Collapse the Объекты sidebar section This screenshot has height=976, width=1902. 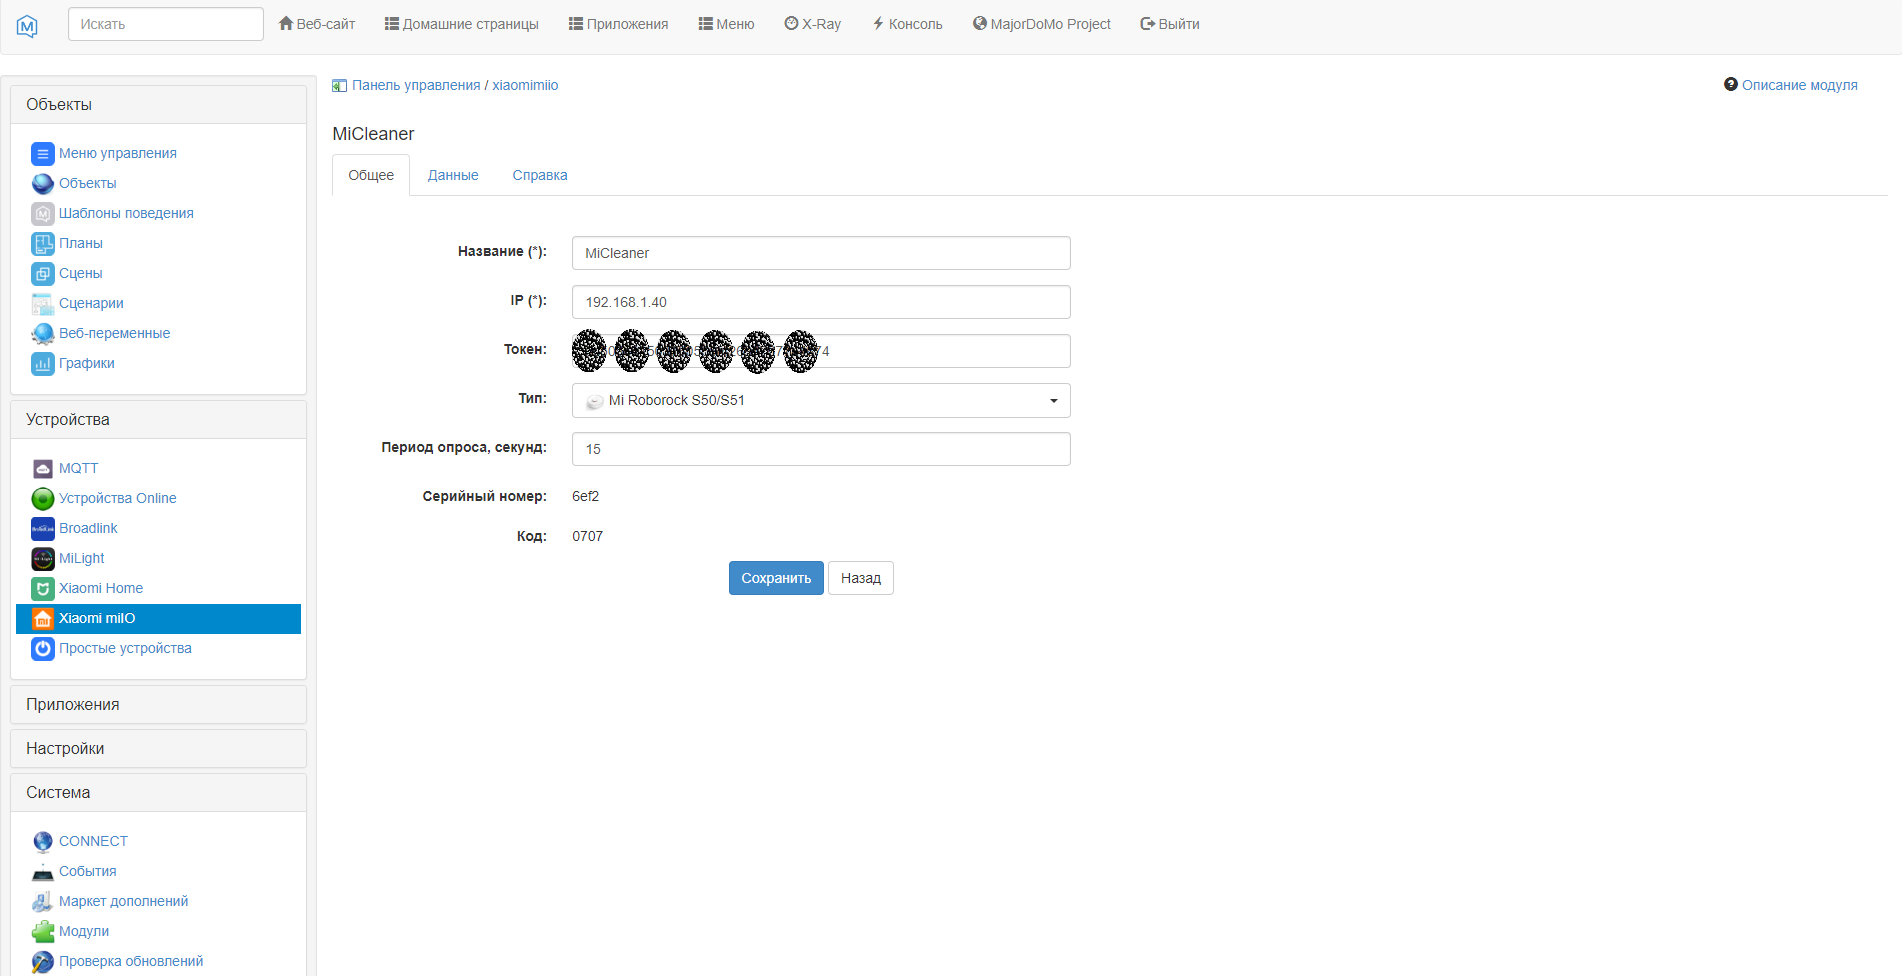[x=158, y=105]
